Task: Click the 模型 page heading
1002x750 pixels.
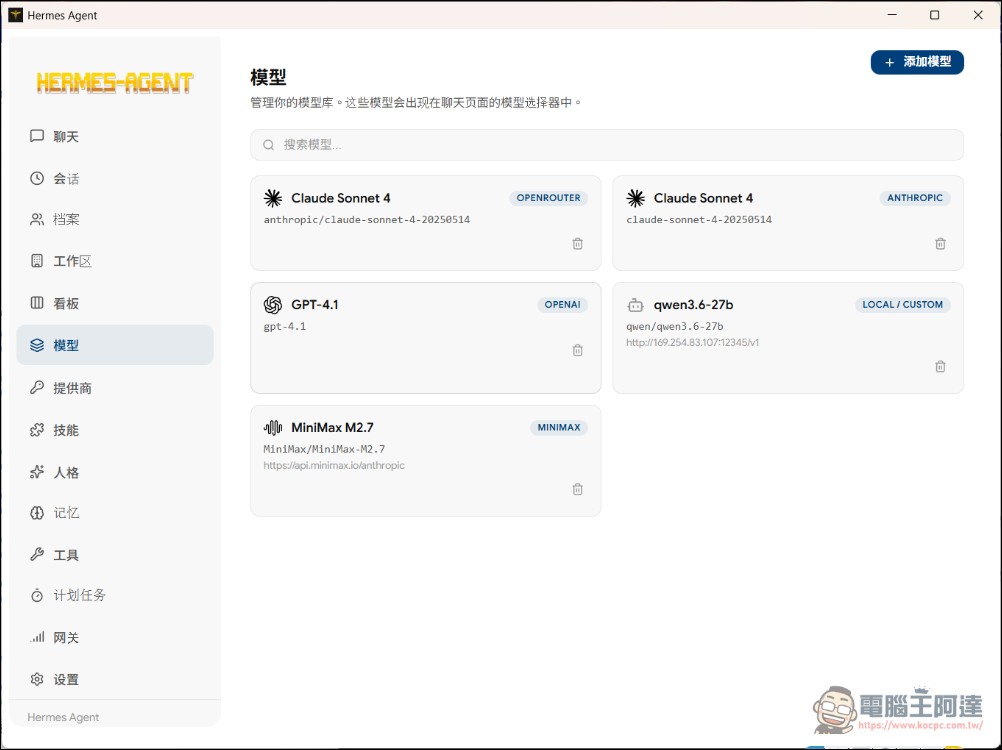Action: coord(268,77)
